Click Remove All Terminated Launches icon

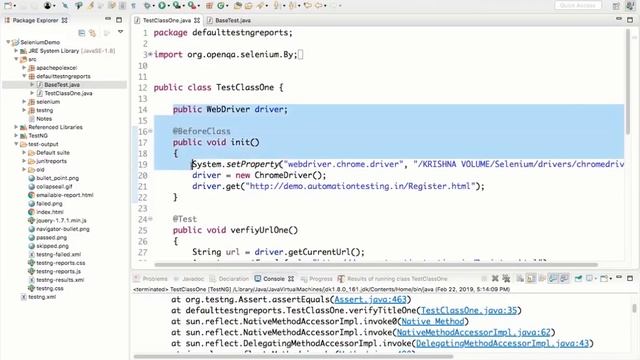[506, 278]
